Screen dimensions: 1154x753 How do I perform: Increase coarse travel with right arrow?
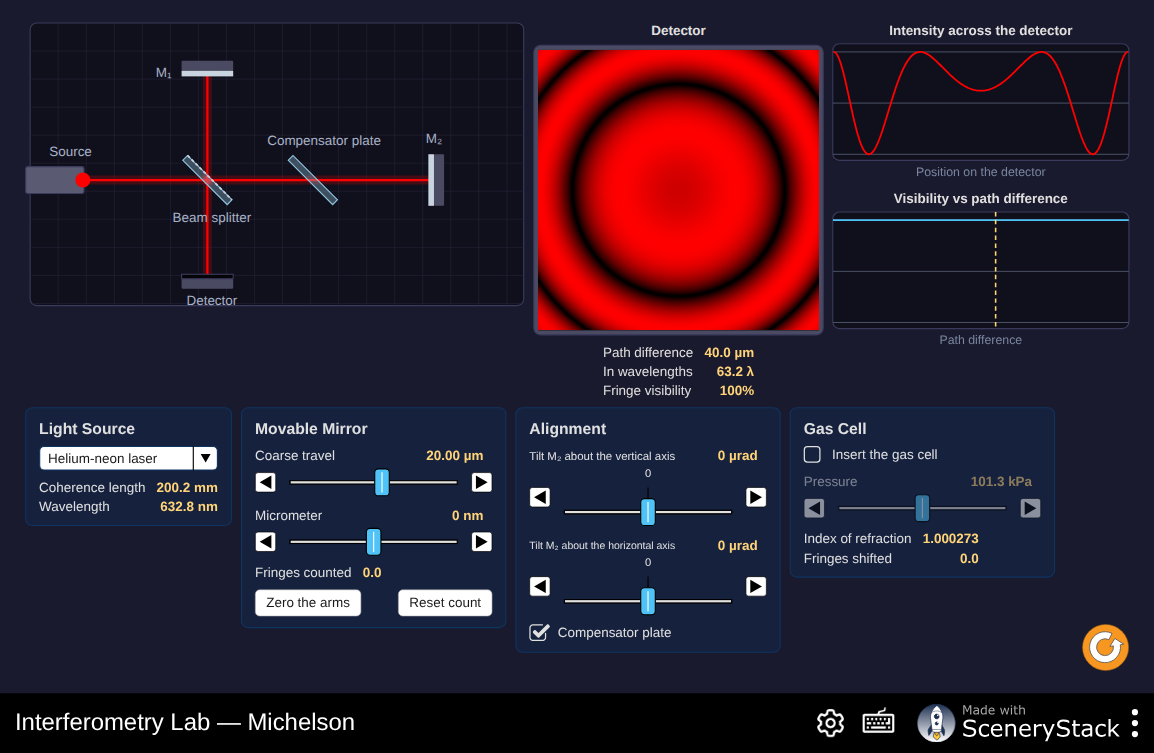click(481, 482)
